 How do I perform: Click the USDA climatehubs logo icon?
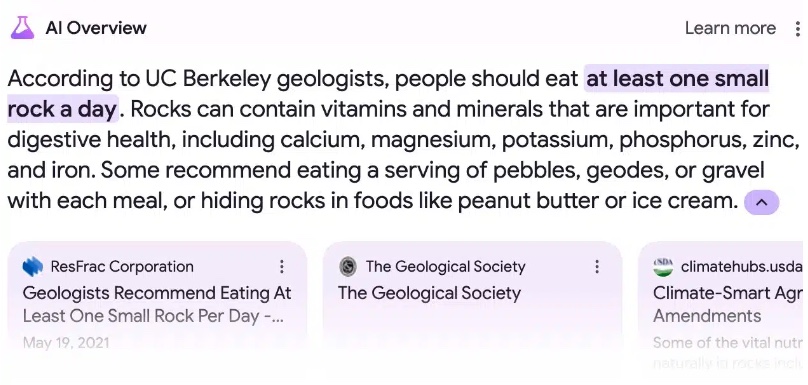click(663, 266)
